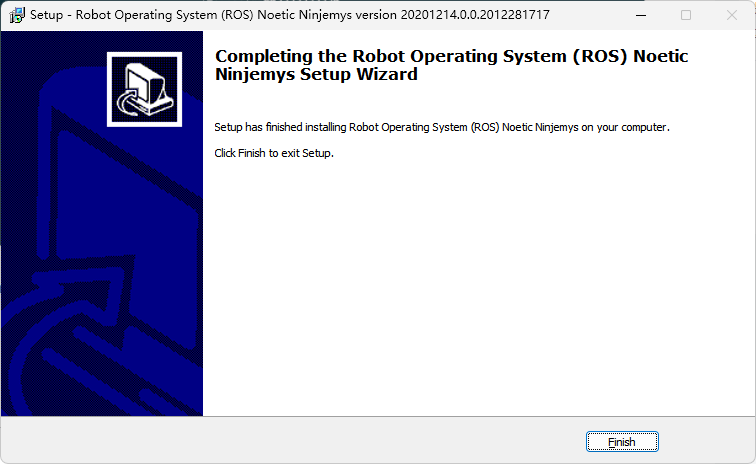Minimize the ROS Setup window

pyautogui.click(x=641, y=15)
